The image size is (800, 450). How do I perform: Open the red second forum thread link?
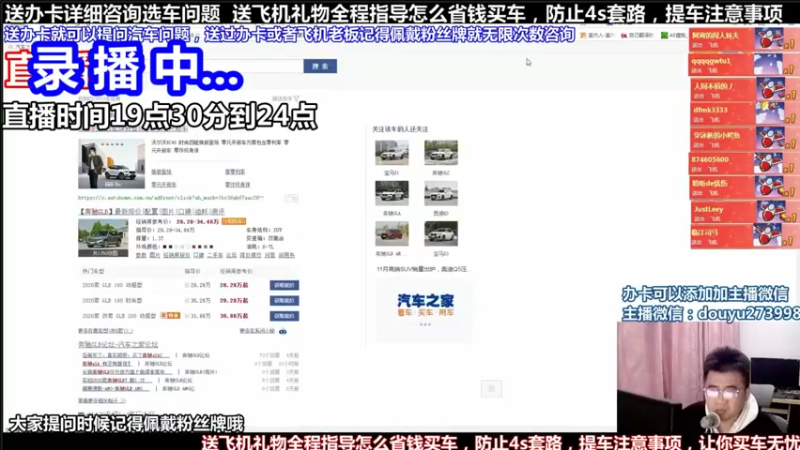point(107,364)
